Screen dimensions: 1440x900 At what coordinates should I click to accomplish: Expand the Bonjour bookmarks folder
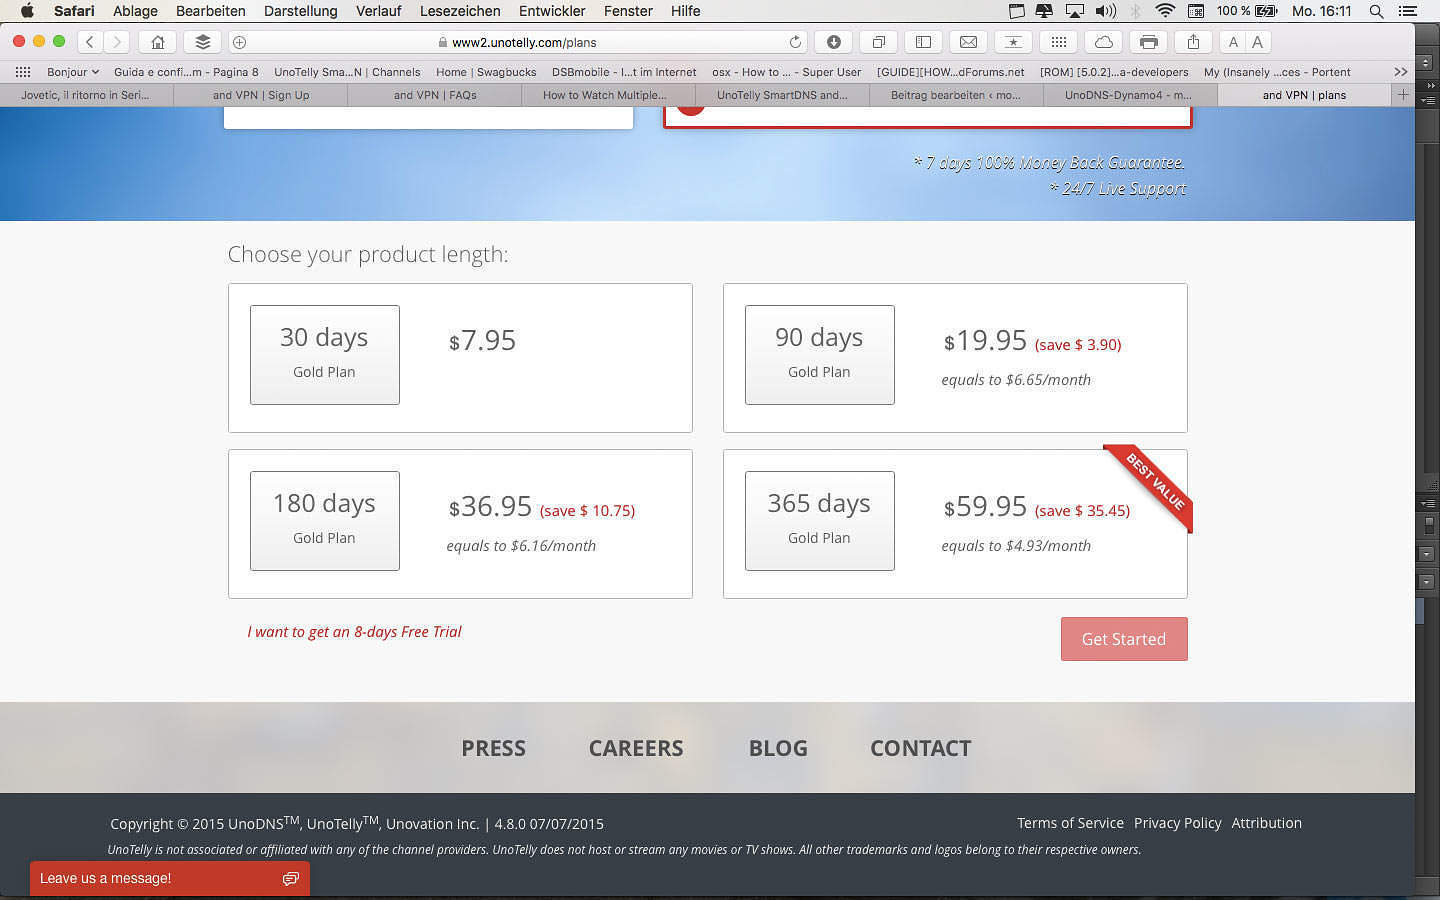[73, 72]
